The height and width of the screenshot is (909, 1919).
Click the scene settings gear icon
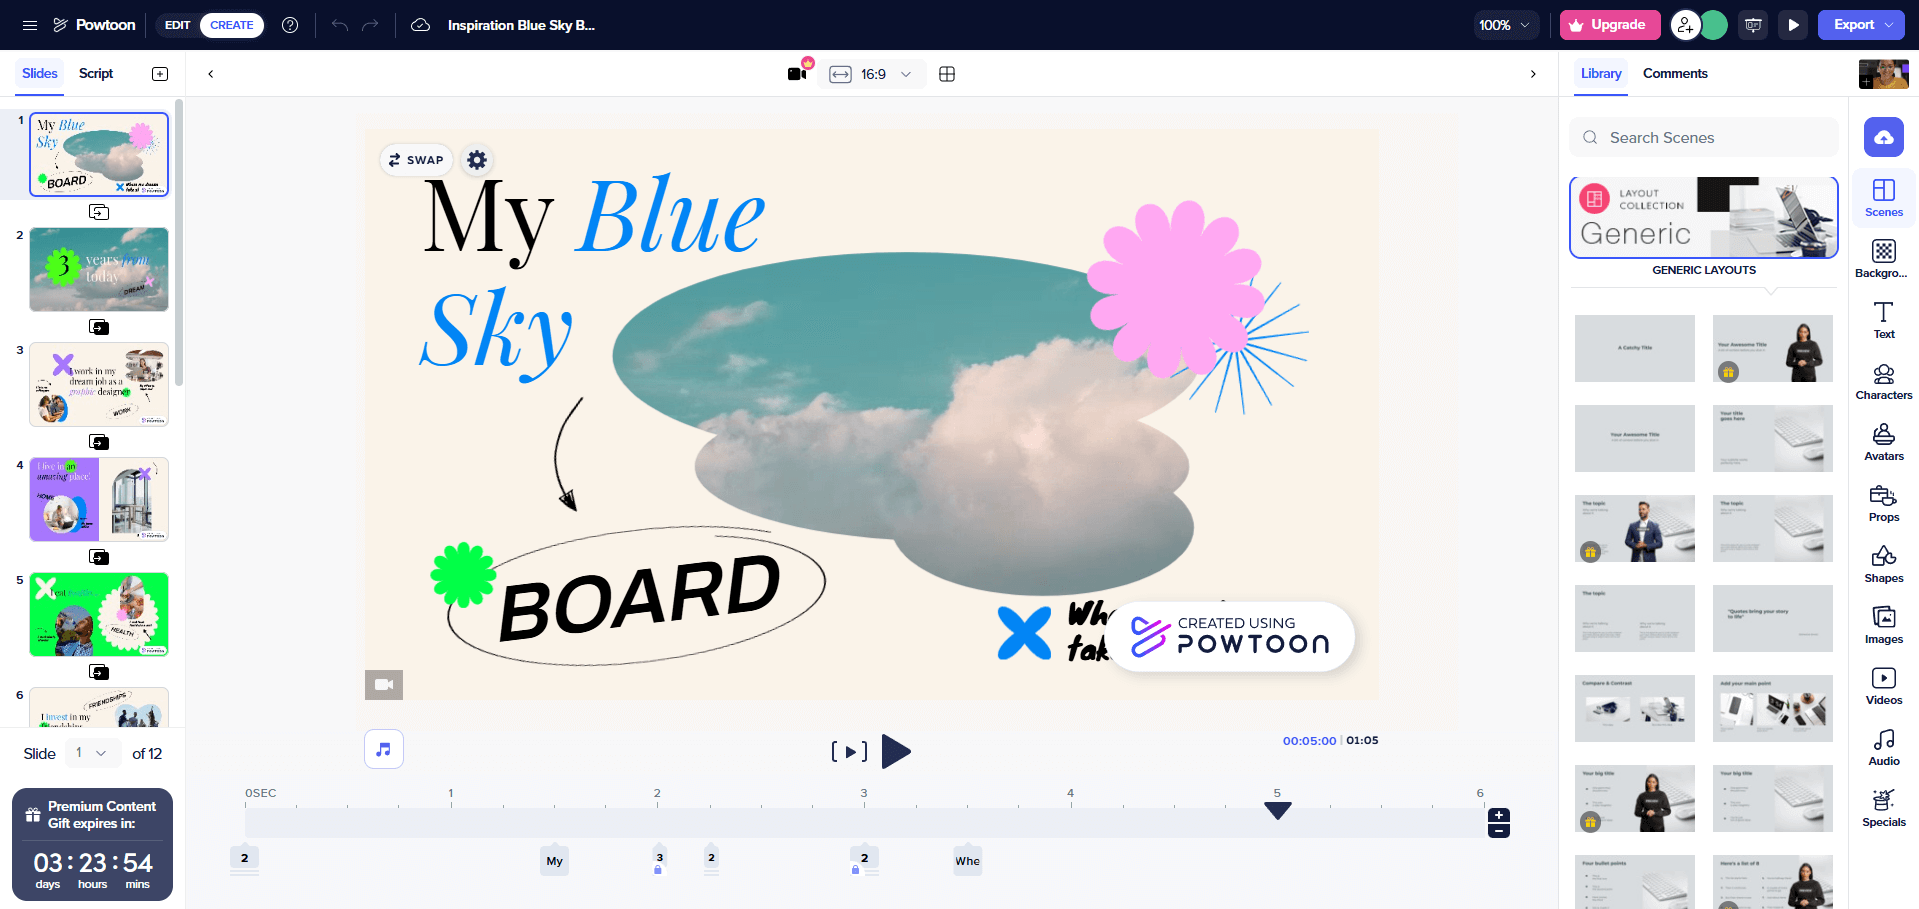pos(477,160)
